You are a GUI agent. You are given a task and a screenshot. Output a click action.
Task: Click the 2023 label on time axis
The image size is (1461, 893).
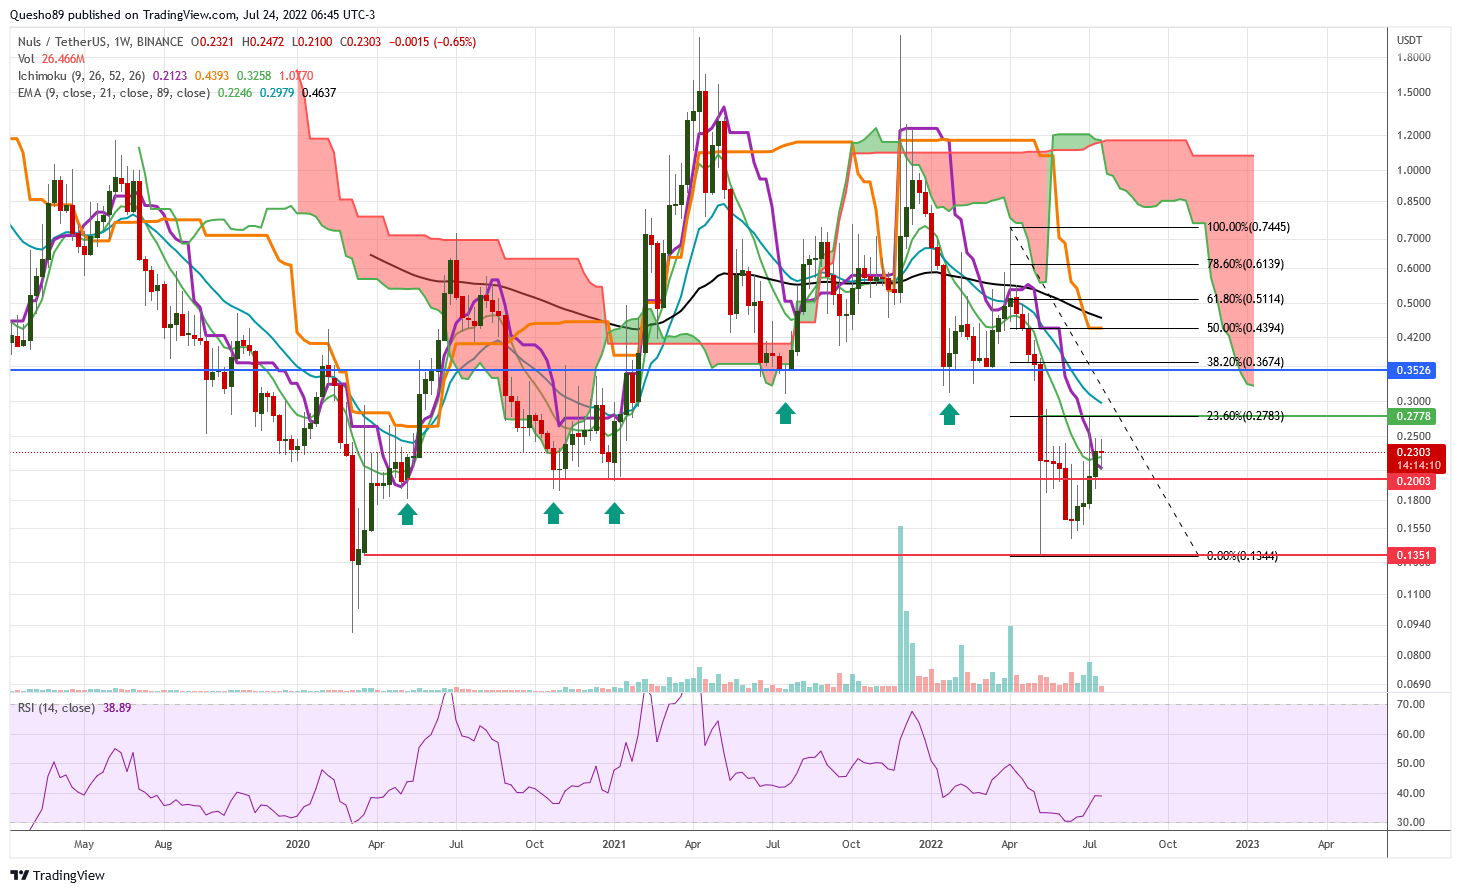[1247, 844]
